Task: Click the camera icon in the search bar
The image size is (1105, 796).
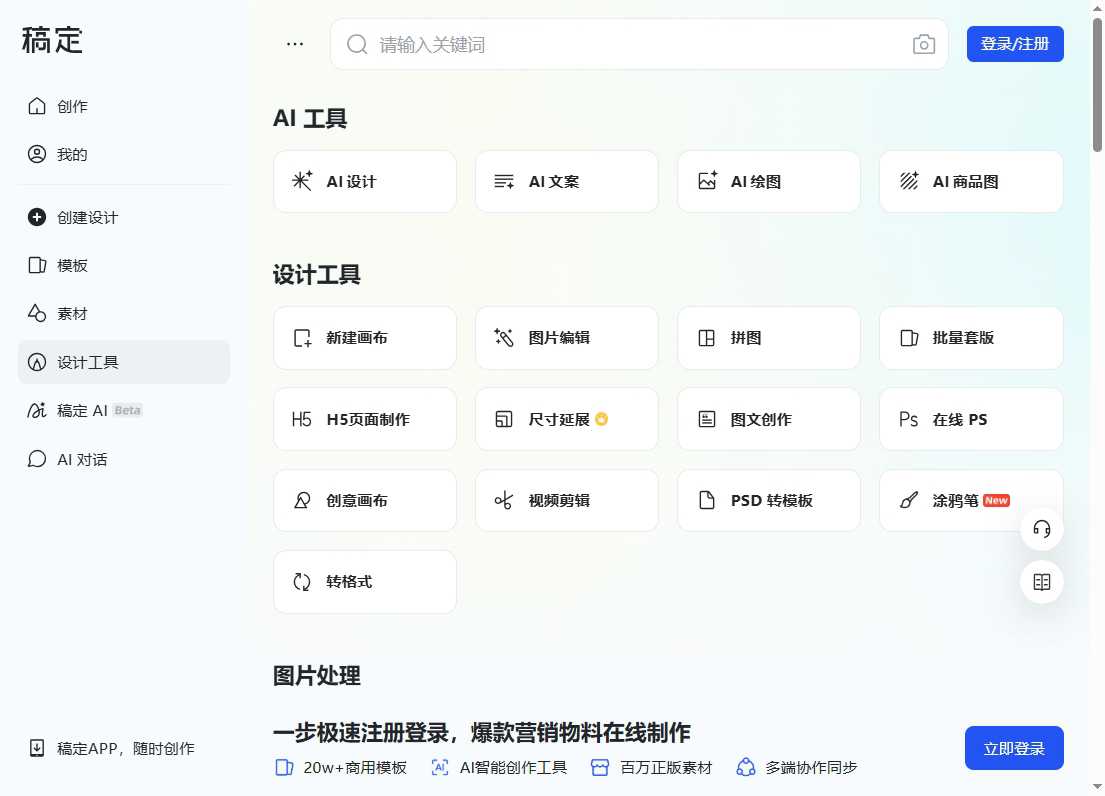Action: pos(923,44)
